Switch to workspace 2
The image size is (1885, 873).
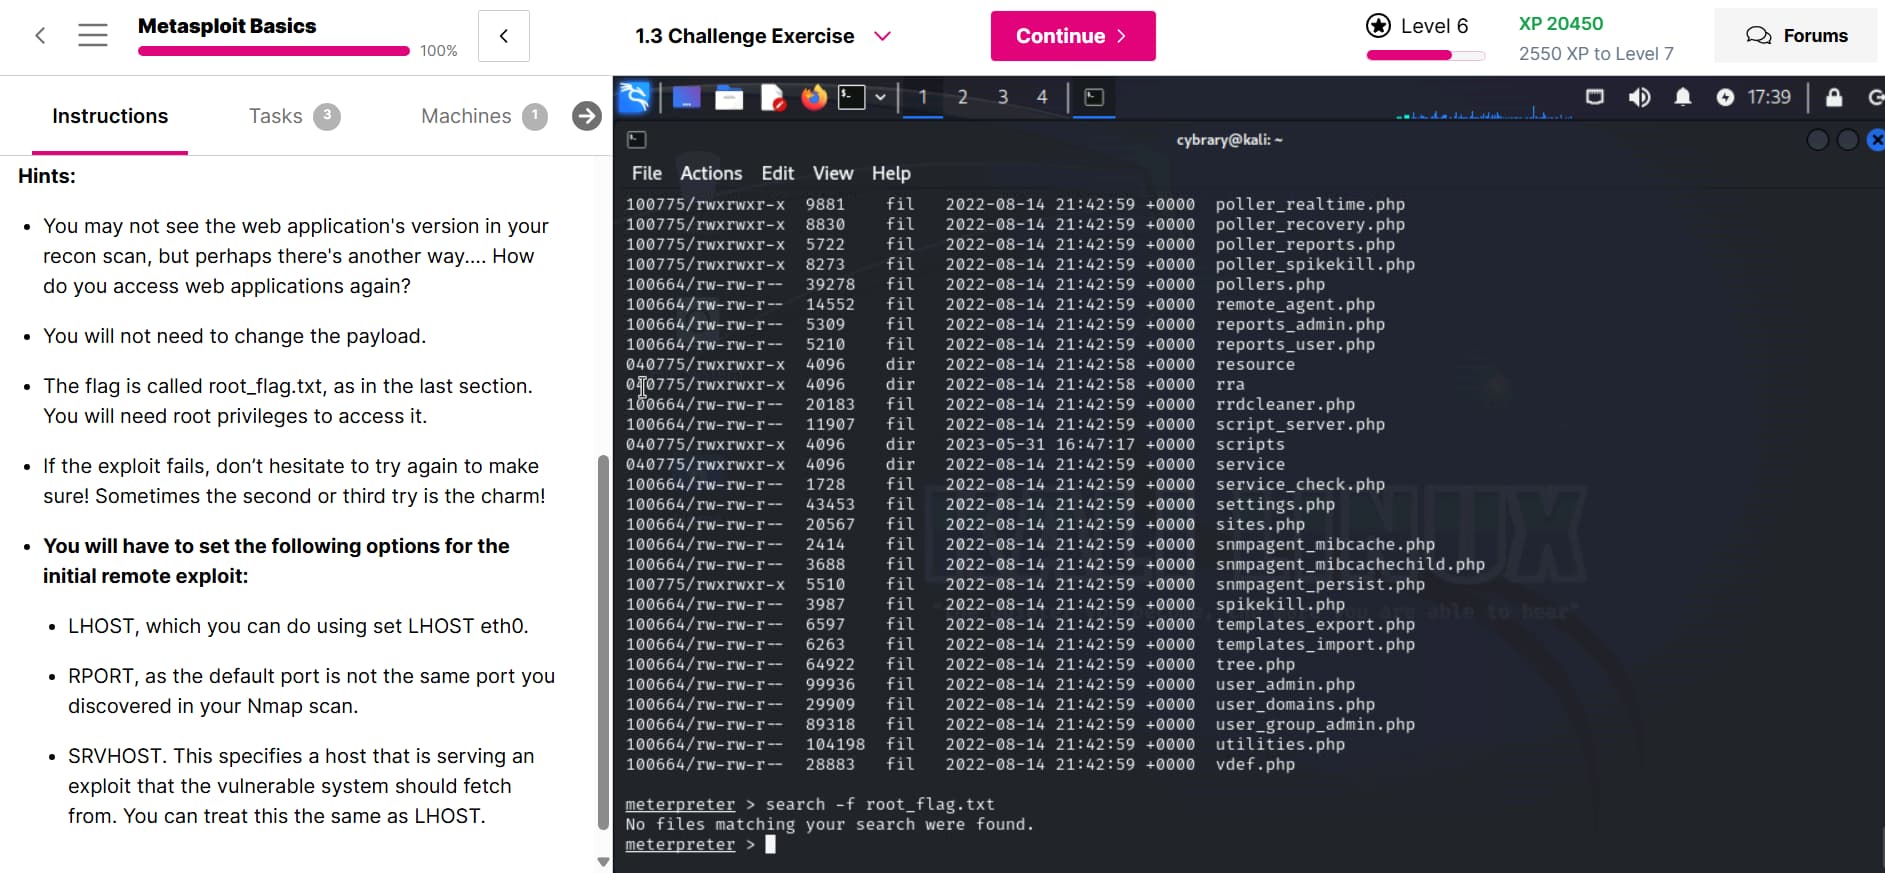(962, 97)
